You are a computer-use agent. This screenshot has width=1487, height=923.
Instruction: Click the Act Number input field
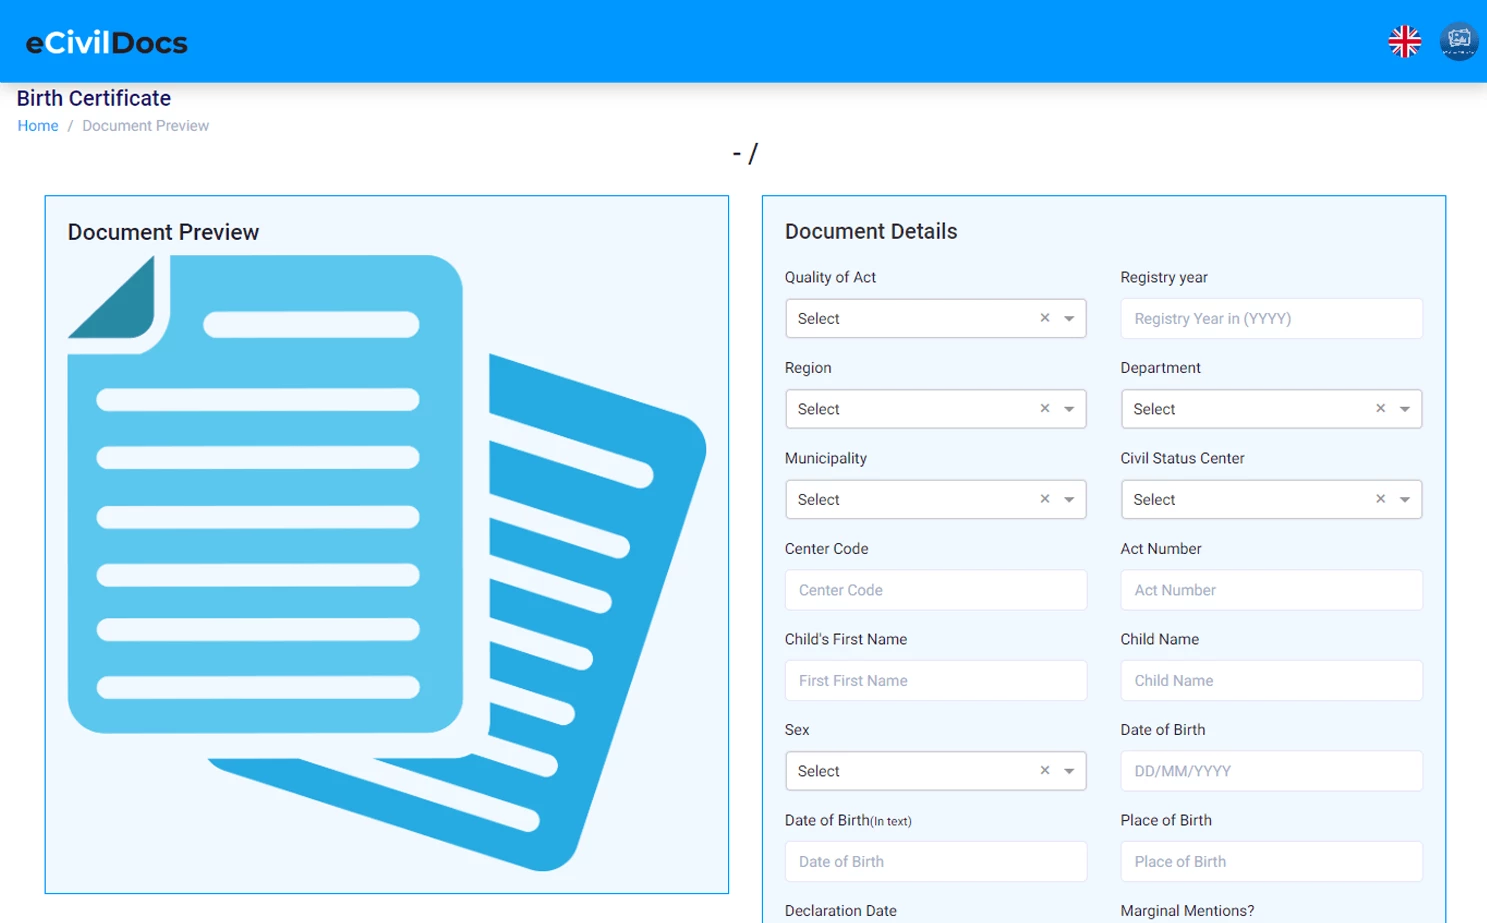(1270, 590)
